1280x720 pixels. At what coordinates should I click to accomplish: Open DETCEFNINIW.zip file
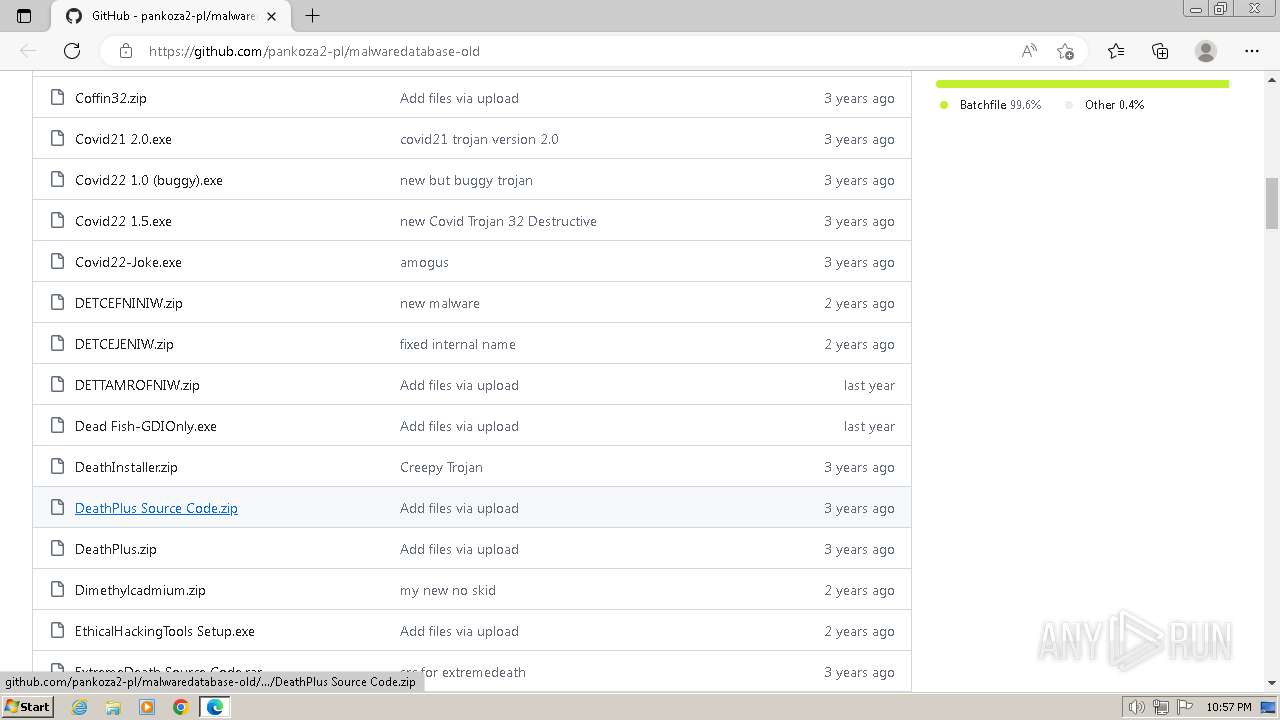click(x=129, y=303)
